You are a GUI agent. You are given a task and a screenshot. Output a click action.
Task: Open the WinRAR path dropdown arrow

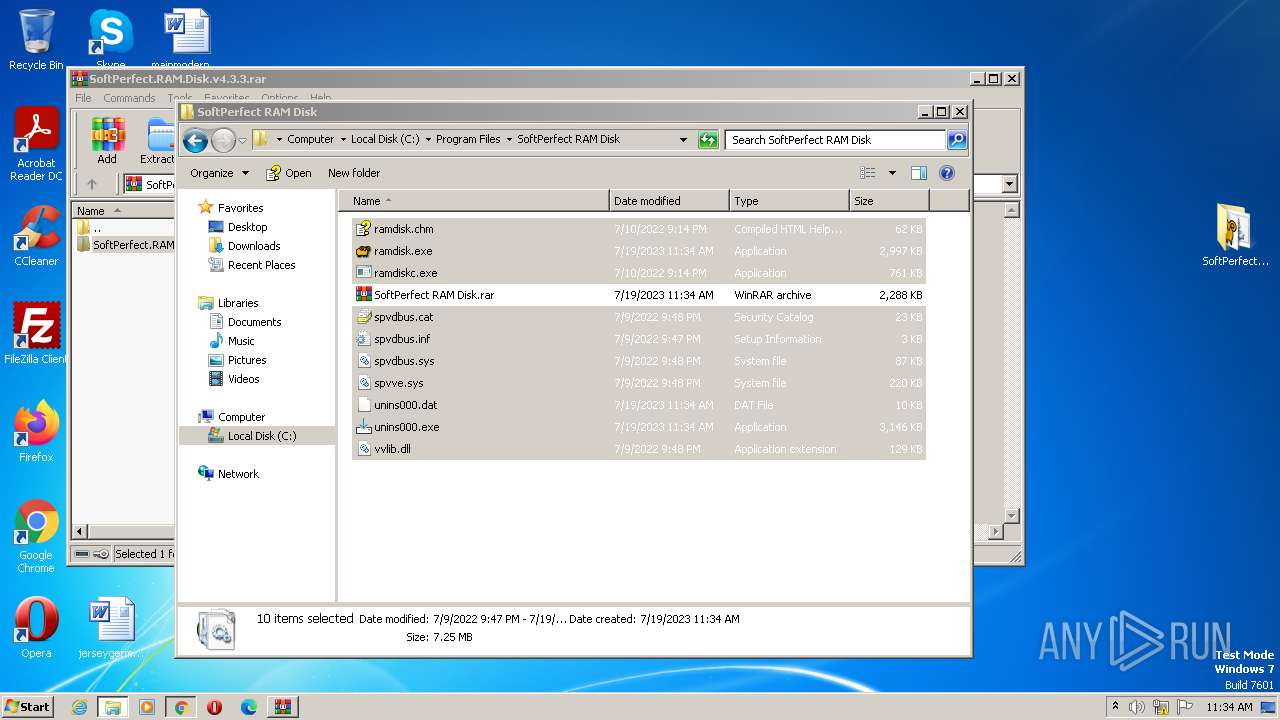1009,184
